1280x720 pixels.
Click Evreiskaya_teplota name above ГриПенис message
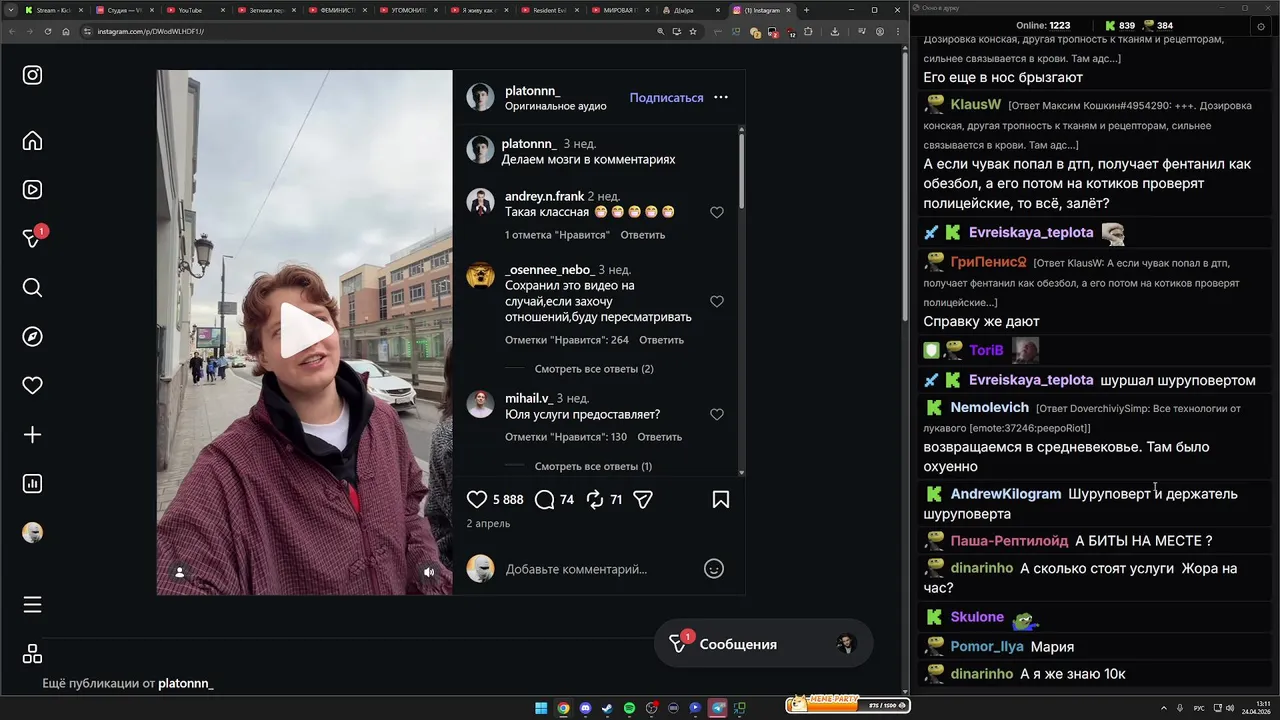pyautogui.click(x=1031, y=232)
